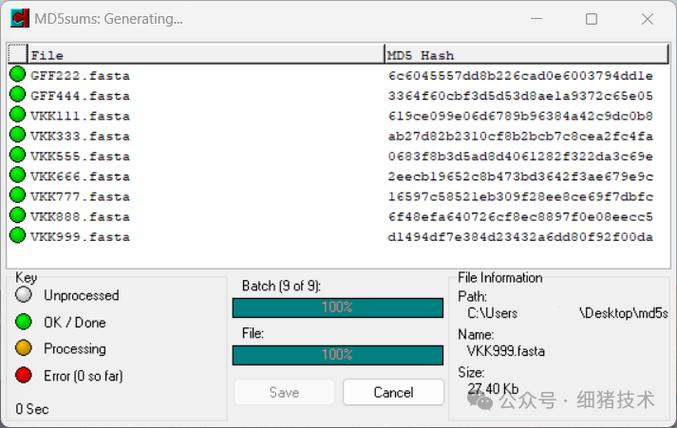The image size is (677, 428).
Task: Click hash ab27d82b2310cf8b2bcb7c8cea2fc4fa
Action: 520,136
